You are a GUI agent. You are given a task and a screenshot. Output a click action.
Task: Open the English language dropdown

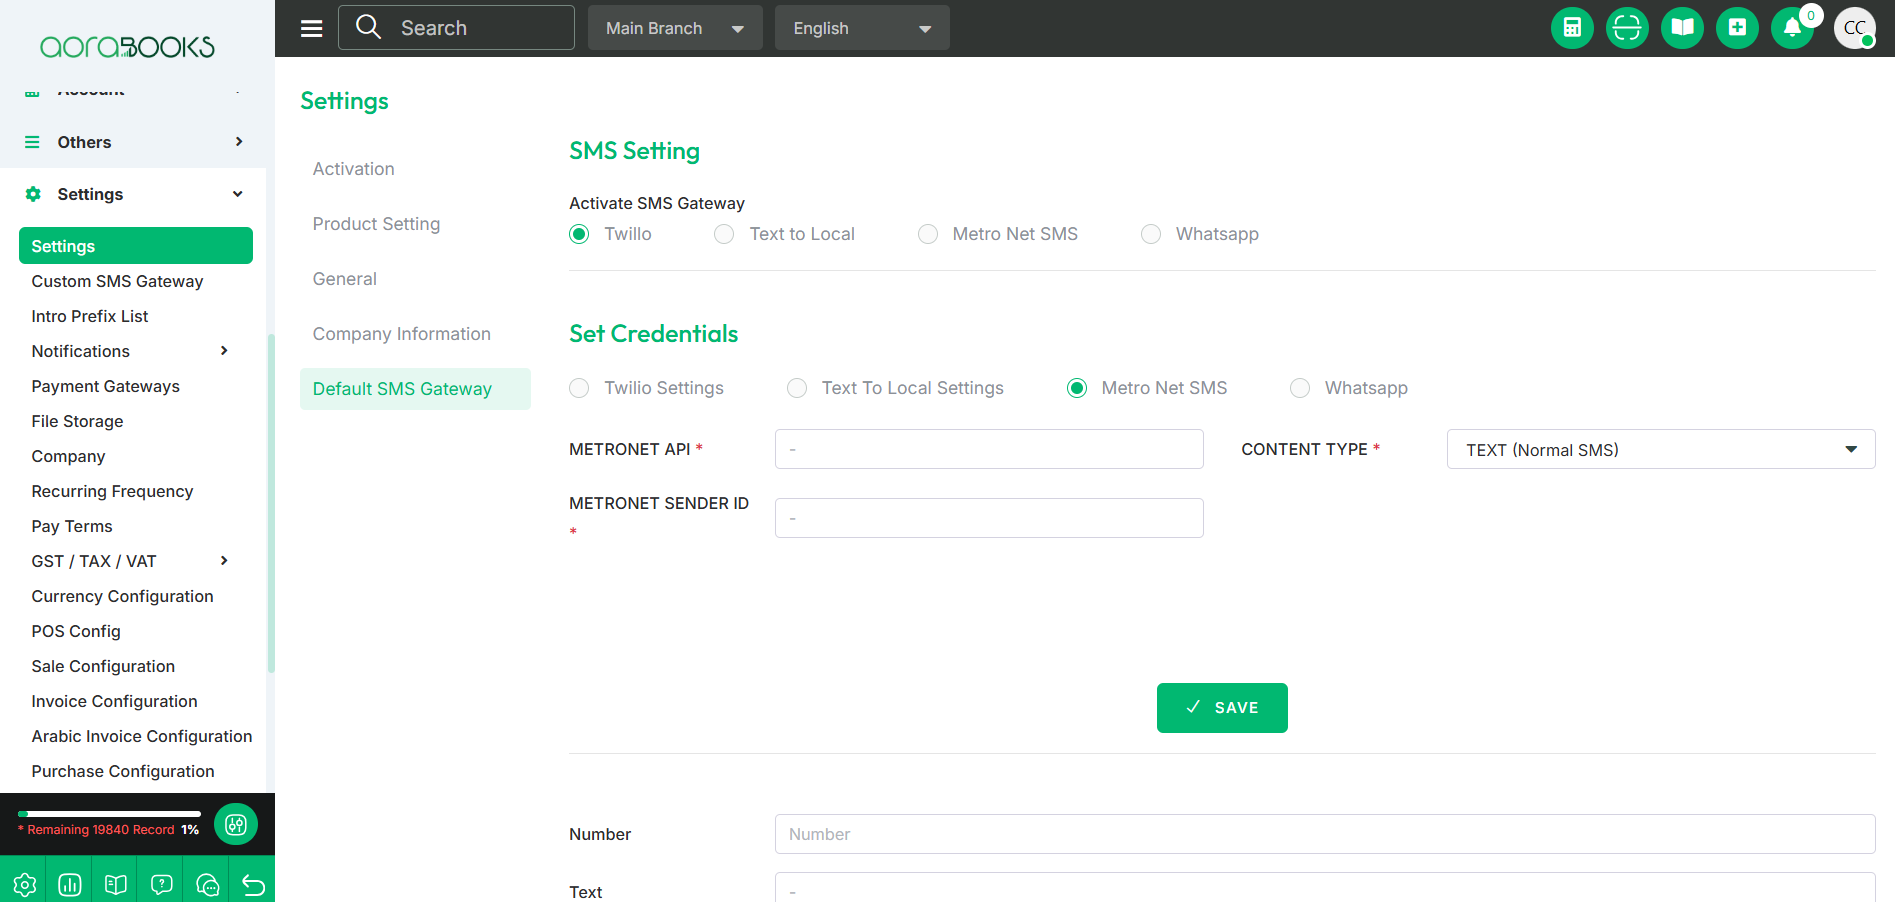coord(862,28)
